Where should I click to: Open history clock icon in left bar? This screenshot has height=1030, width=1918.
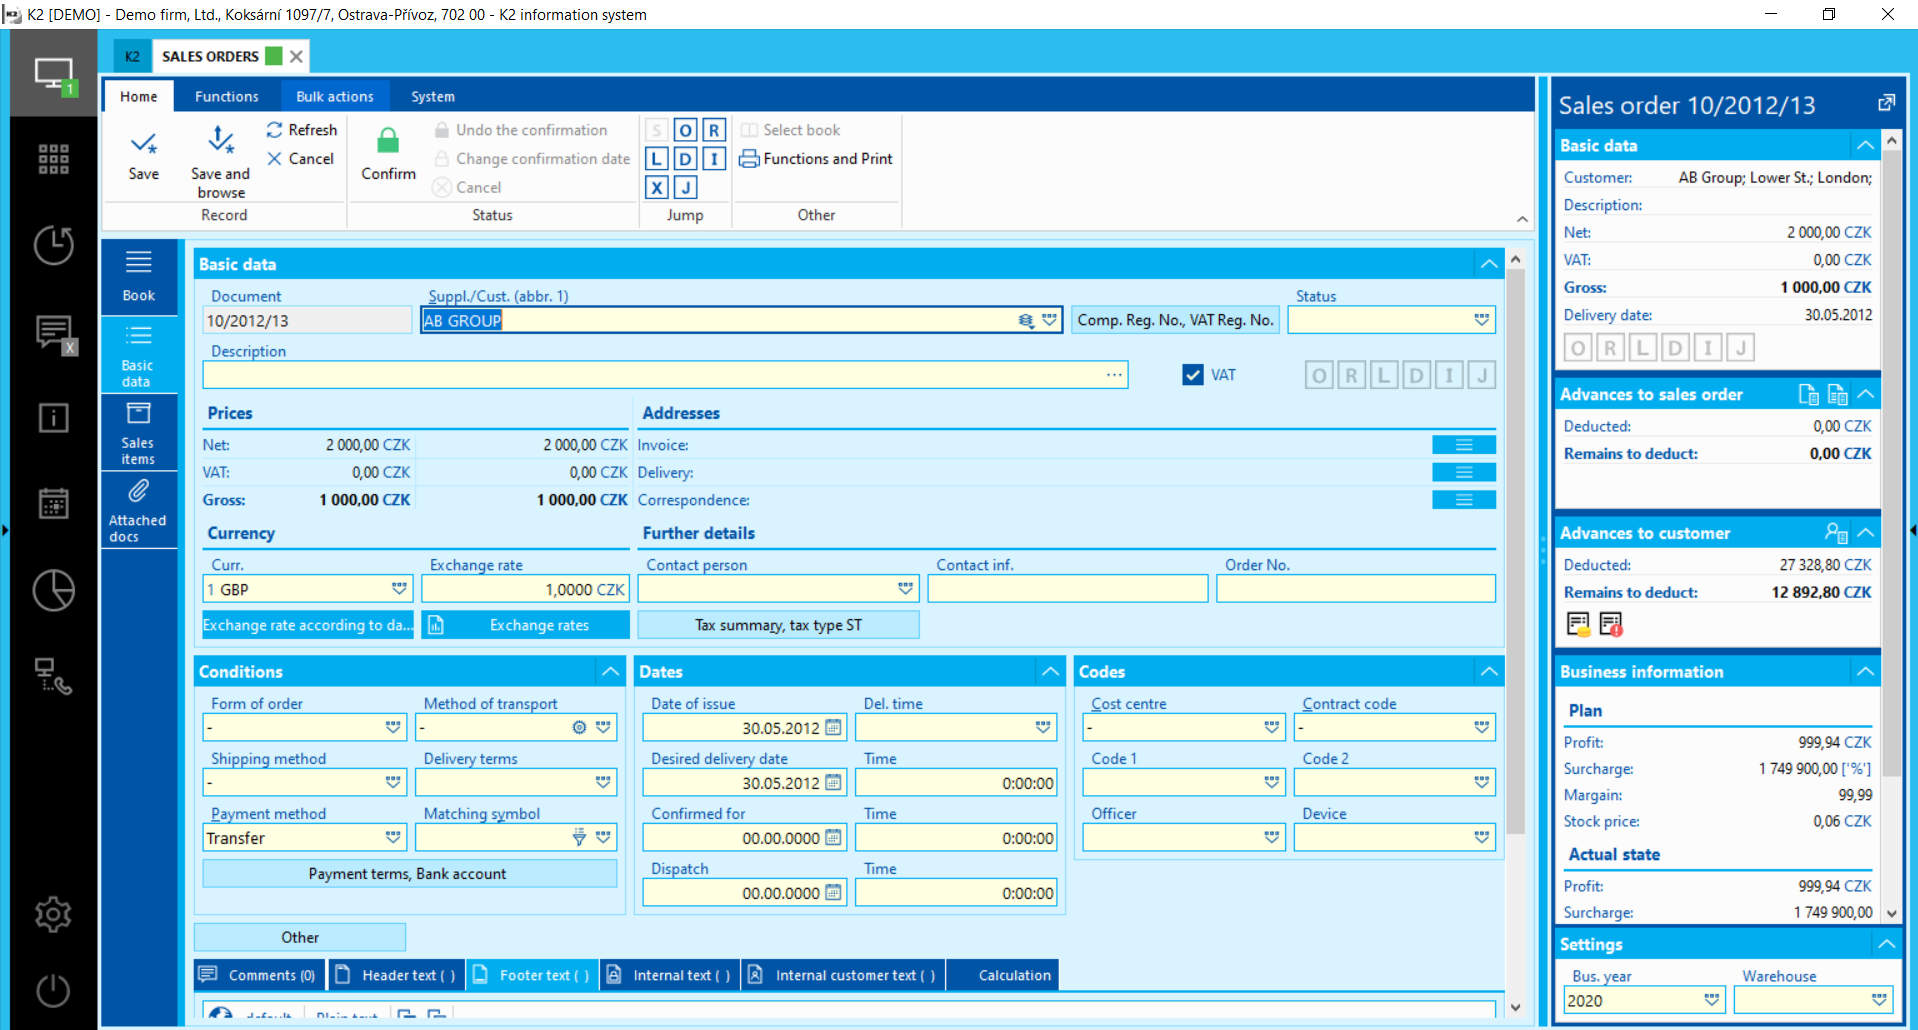coord(53,245)
